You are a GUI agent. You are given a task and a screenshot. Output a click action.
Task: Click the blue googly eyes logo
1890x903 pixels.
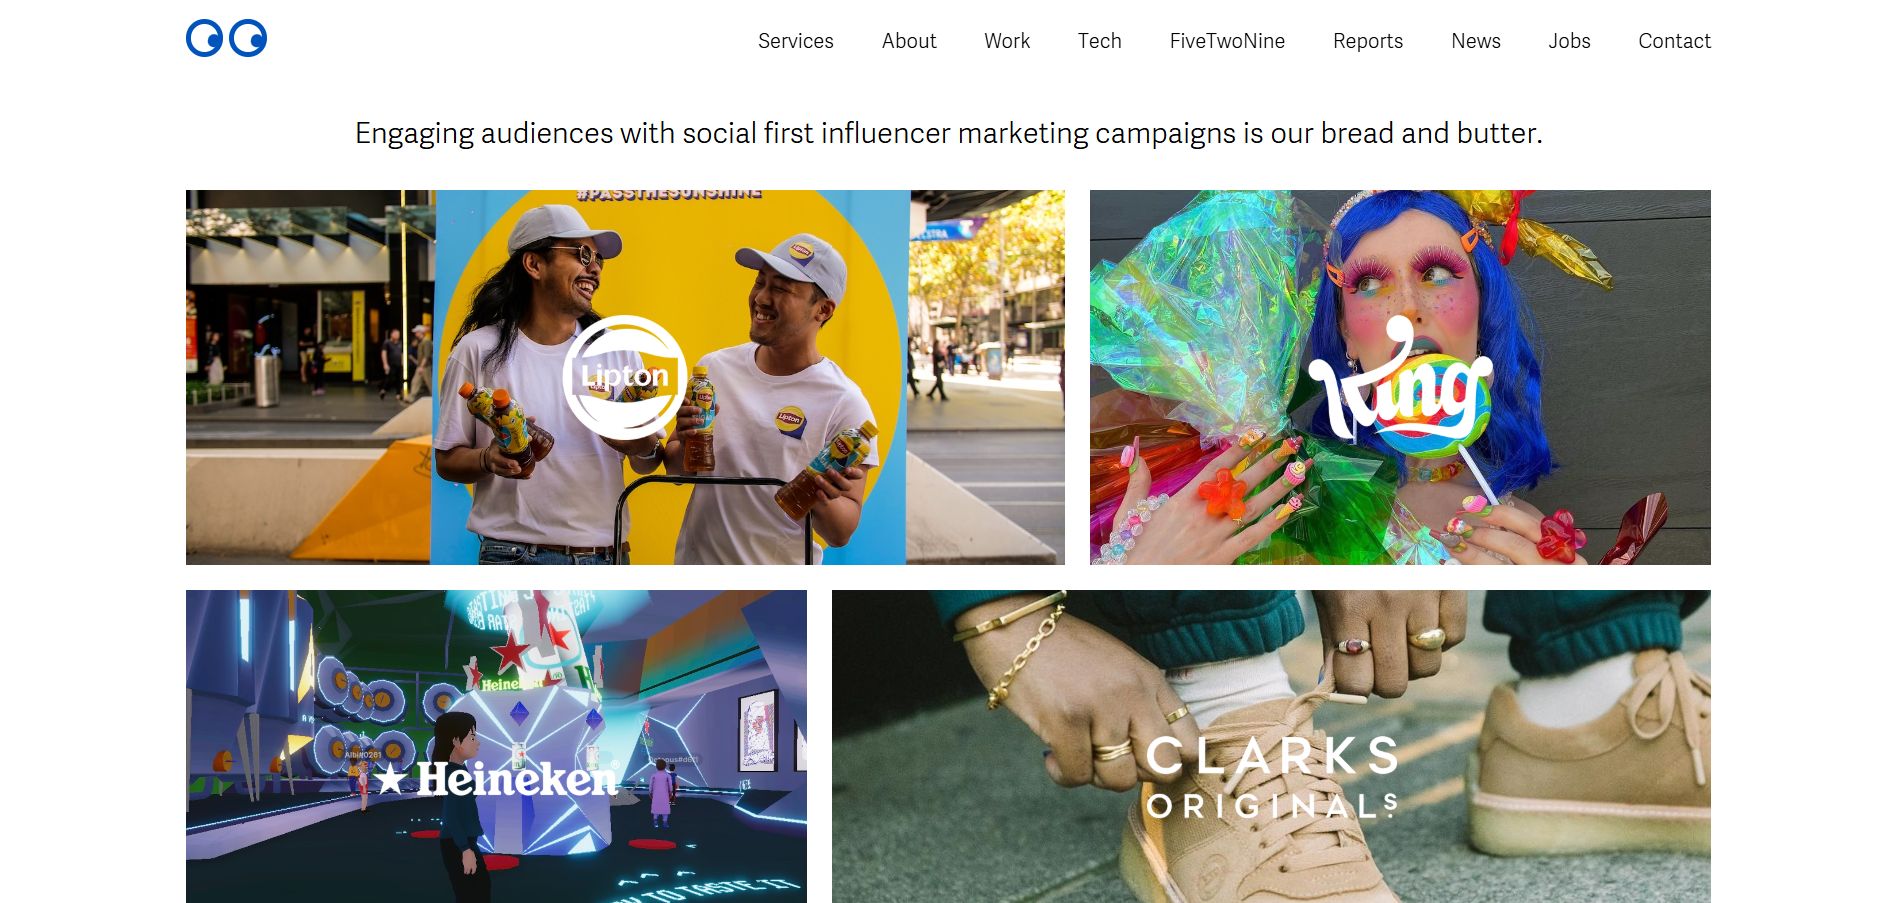tap(226, 38)
